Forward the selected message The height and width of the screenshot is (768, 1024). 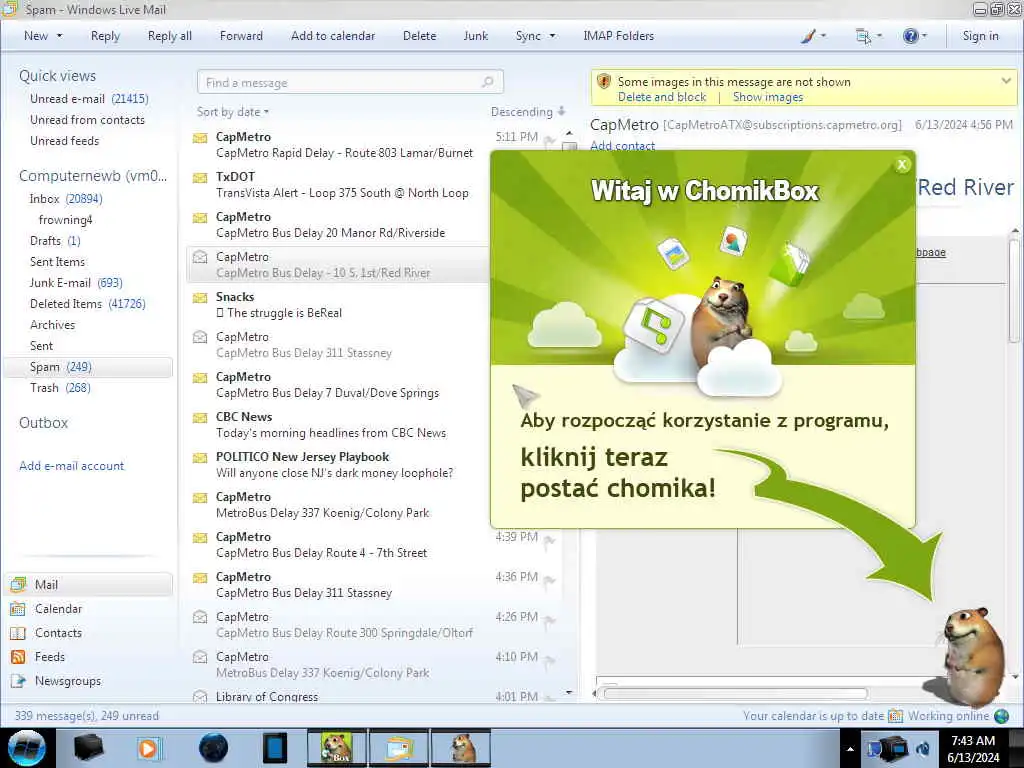click(241, 36)
